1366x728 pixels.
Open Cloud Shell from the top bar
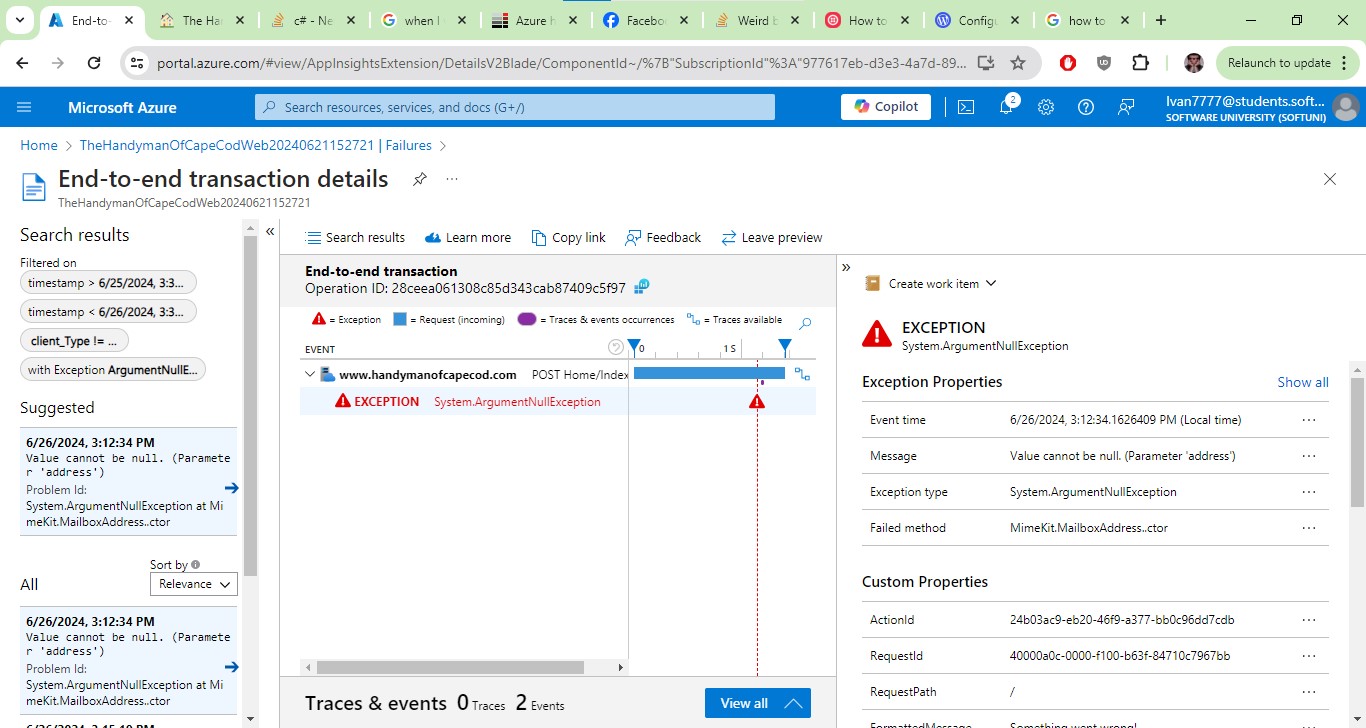point(966,107)
